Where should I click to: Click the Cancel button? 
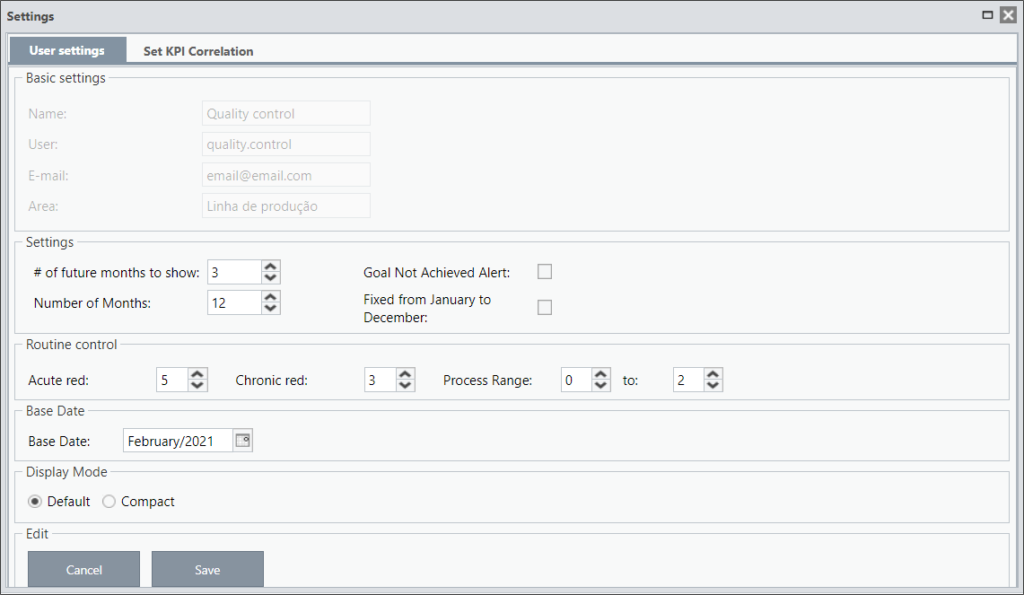[x=84, y=570]
